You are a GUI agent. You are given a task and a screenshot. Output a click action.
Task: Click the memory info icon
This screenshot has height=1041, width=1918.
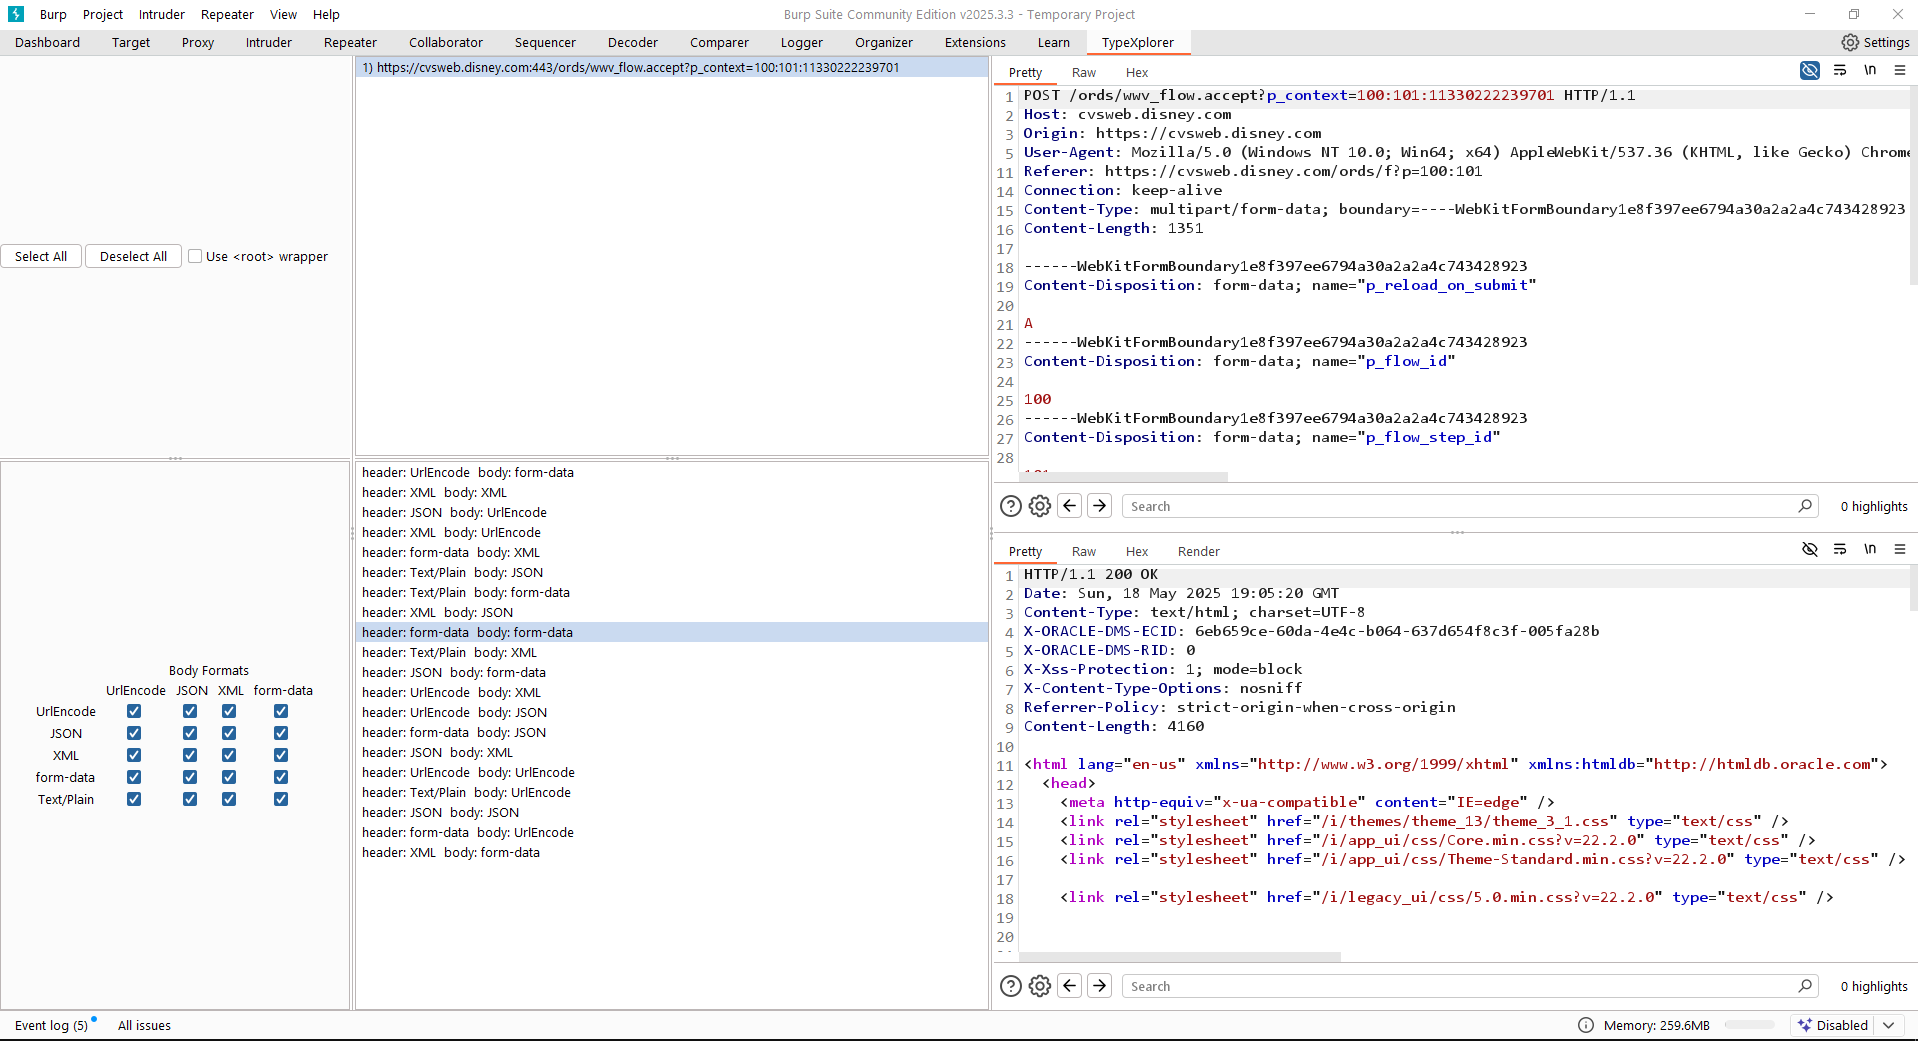(1586, 1025)
